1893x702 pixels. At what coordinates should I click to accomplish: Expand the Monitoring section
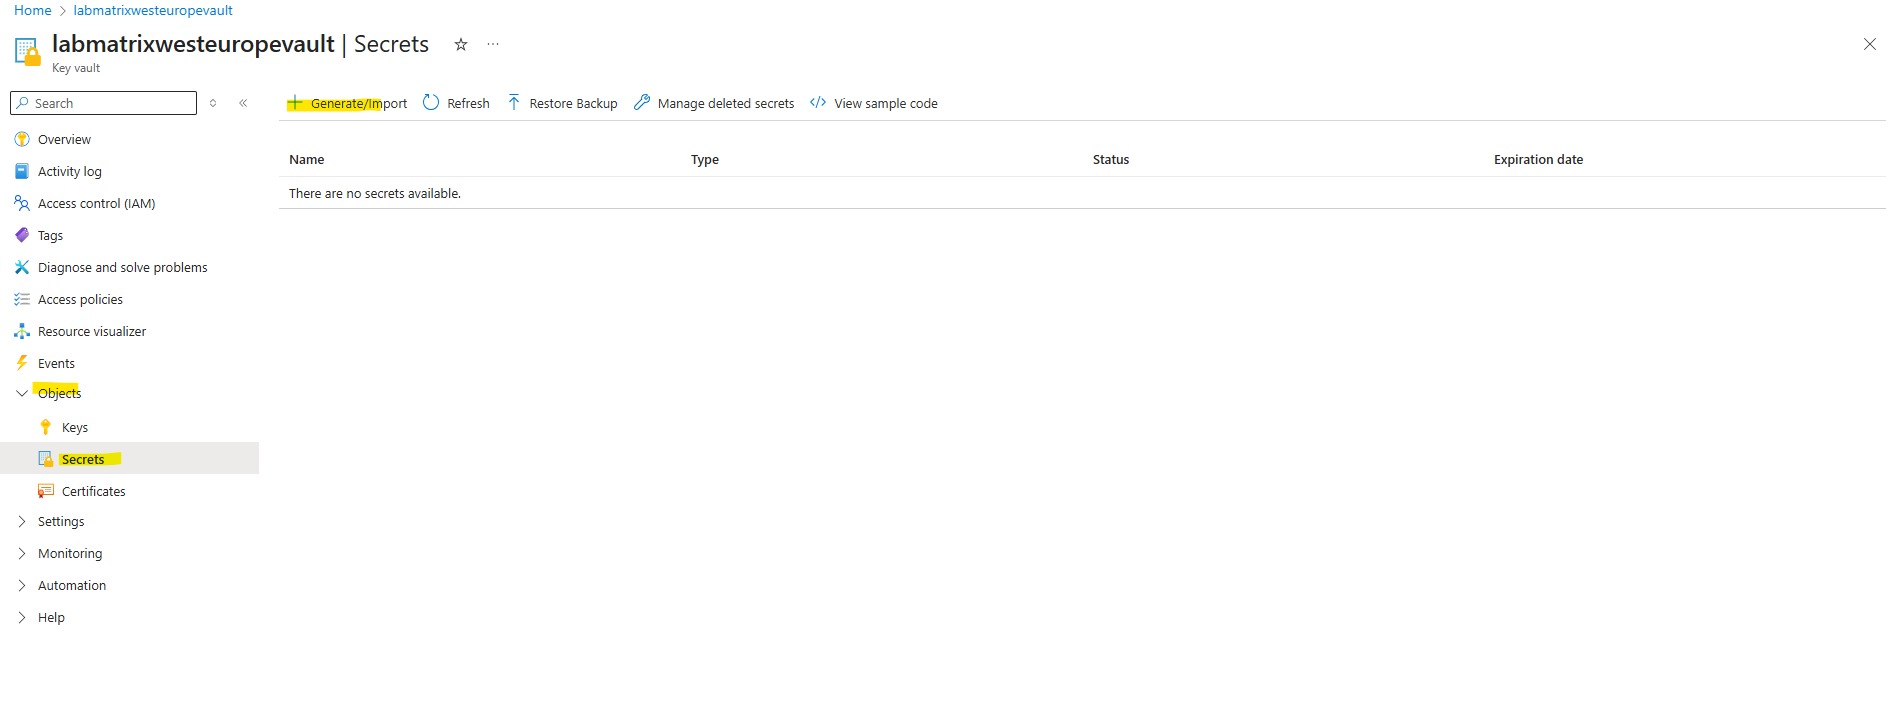[22, 553]
